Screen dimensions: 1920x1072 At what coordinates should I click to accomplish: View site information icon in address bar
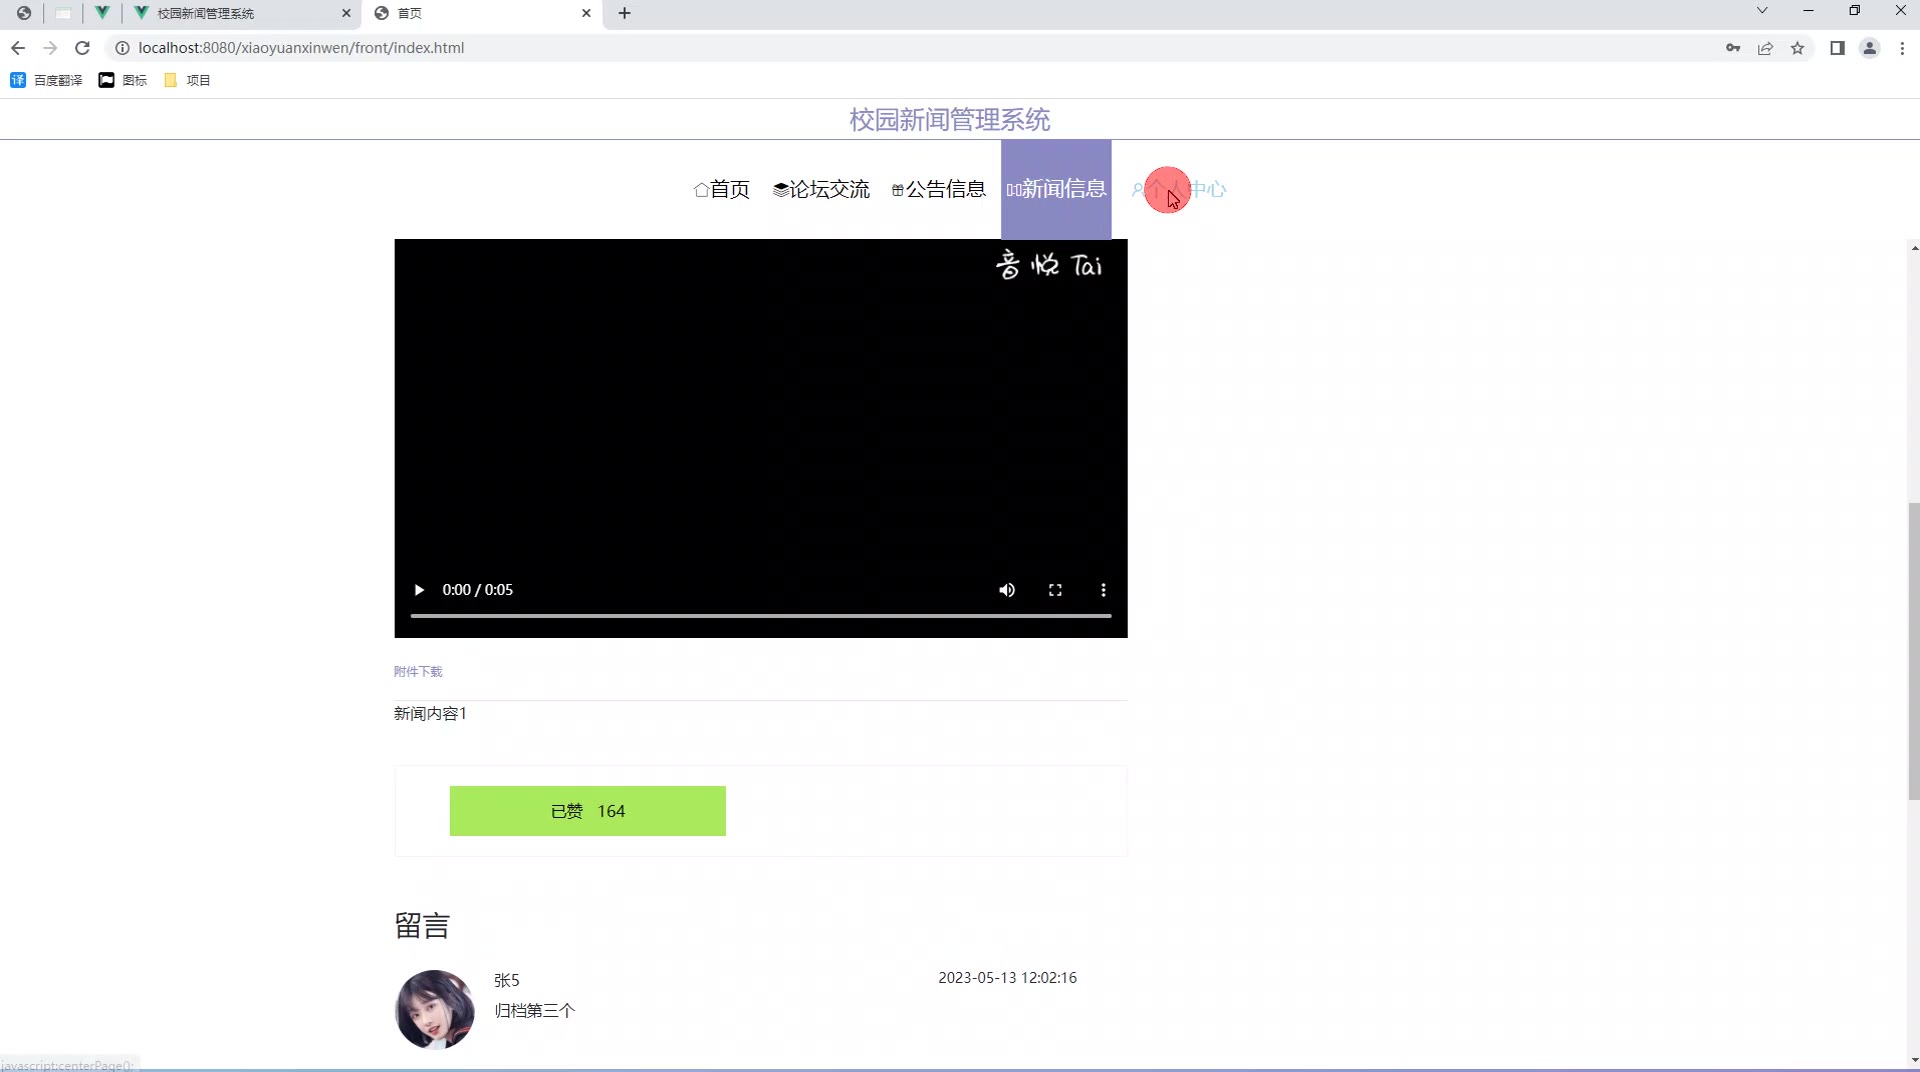[122, 48]
